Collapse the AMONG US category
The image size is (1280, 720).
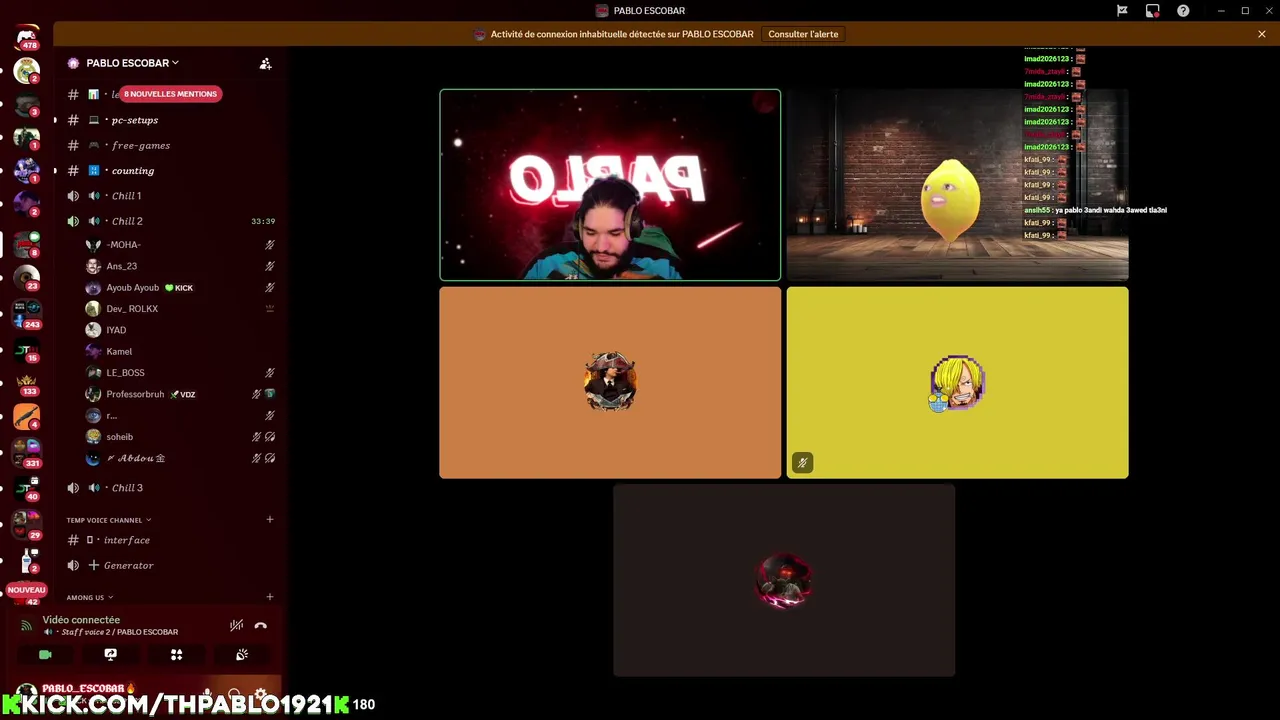90,597
